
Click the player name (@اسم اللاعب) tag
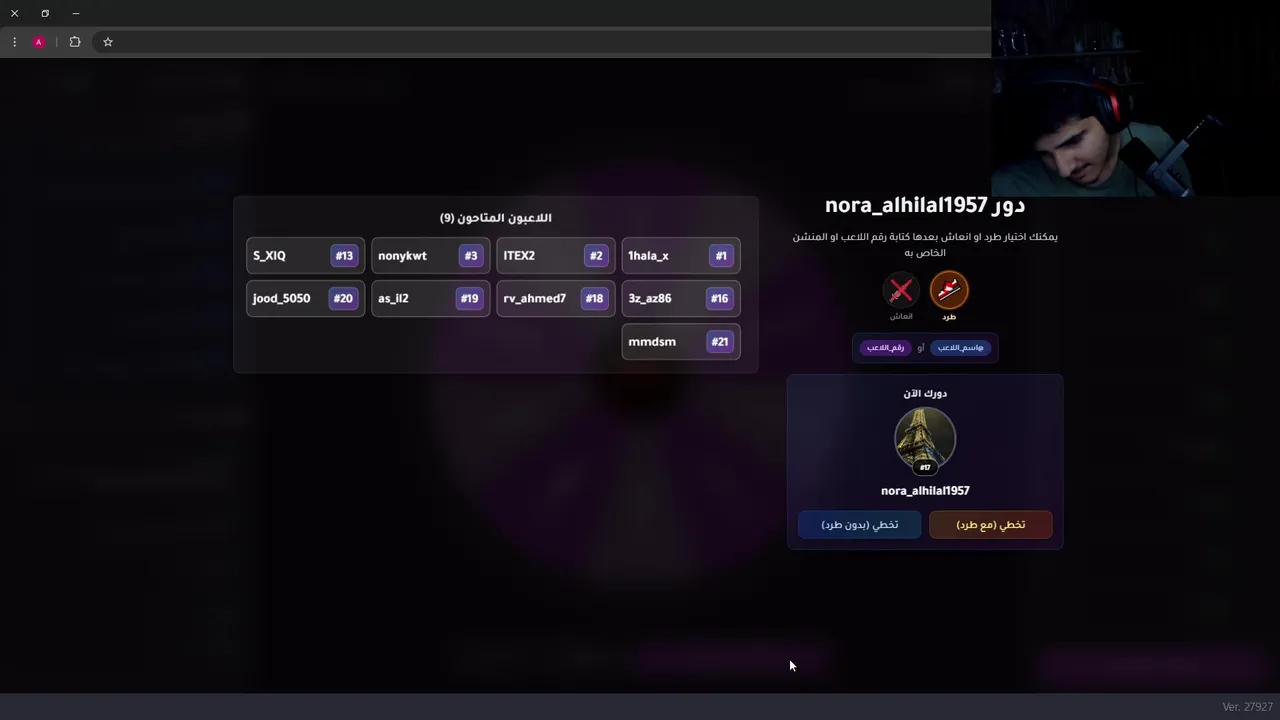(961, 348)
